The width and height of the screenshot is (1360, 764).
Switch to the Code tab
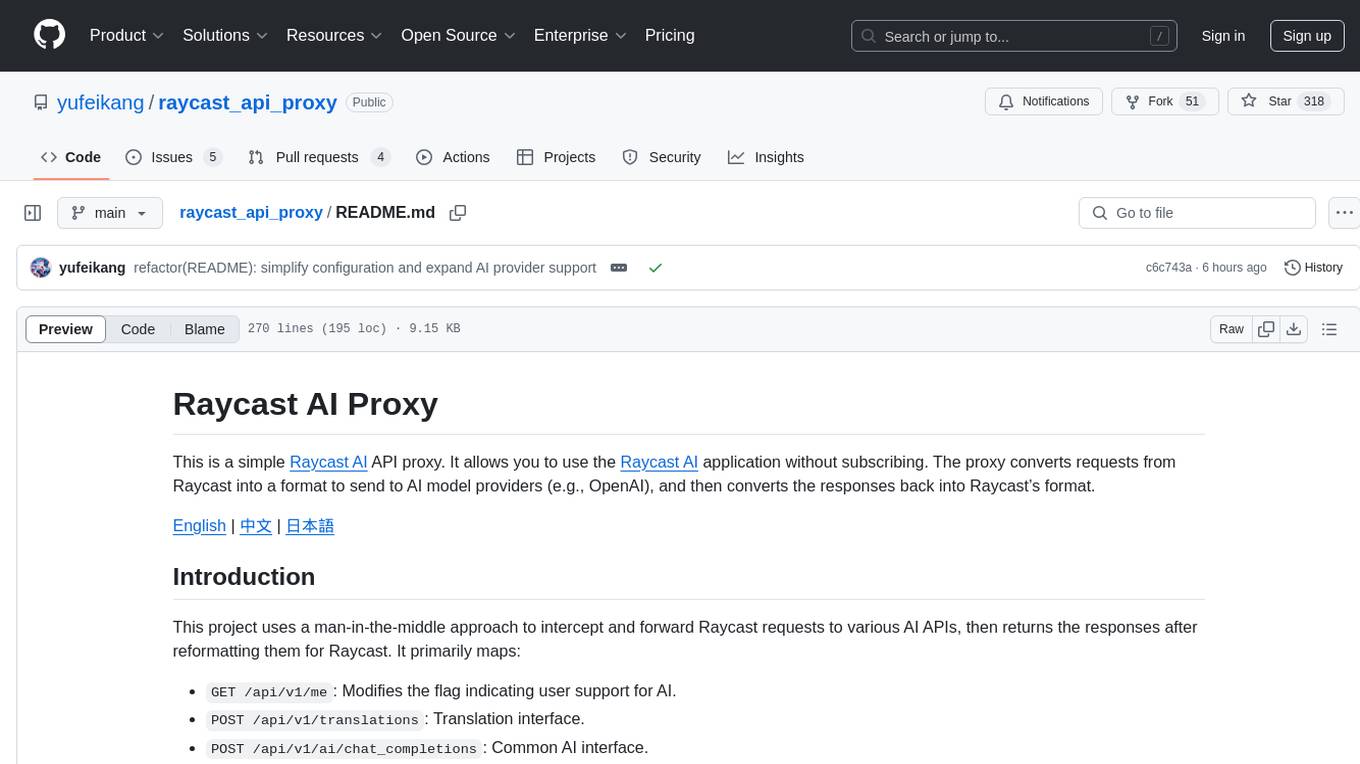(71, 157)
